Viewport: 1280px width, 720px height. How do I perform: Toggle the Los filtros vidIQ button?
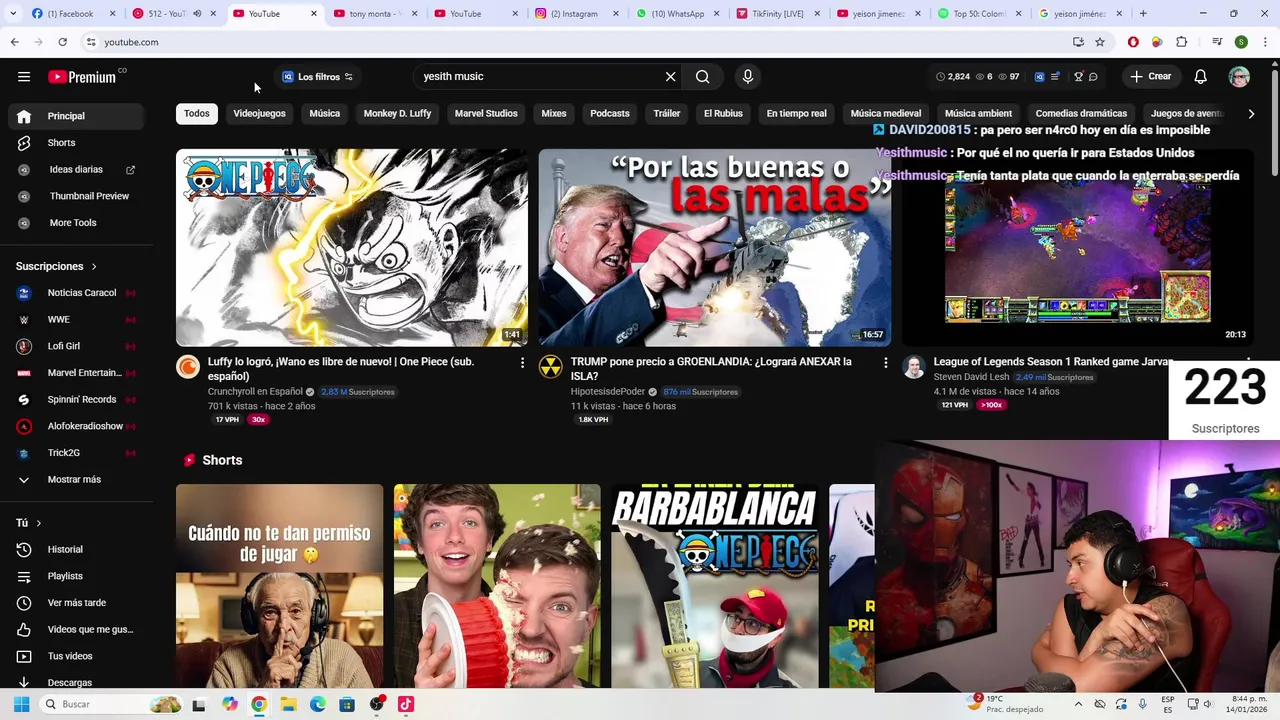(x=317, y=77)
